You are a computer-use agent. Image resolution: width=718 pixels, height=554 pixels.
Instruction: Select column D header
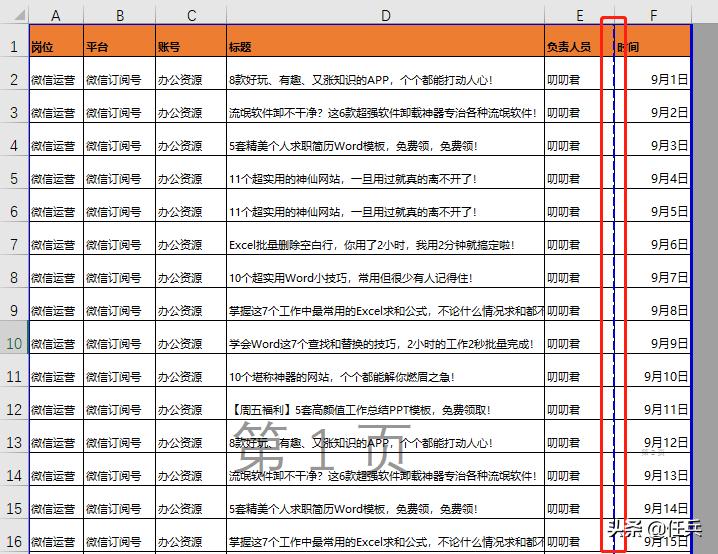(x=386, y=16)
